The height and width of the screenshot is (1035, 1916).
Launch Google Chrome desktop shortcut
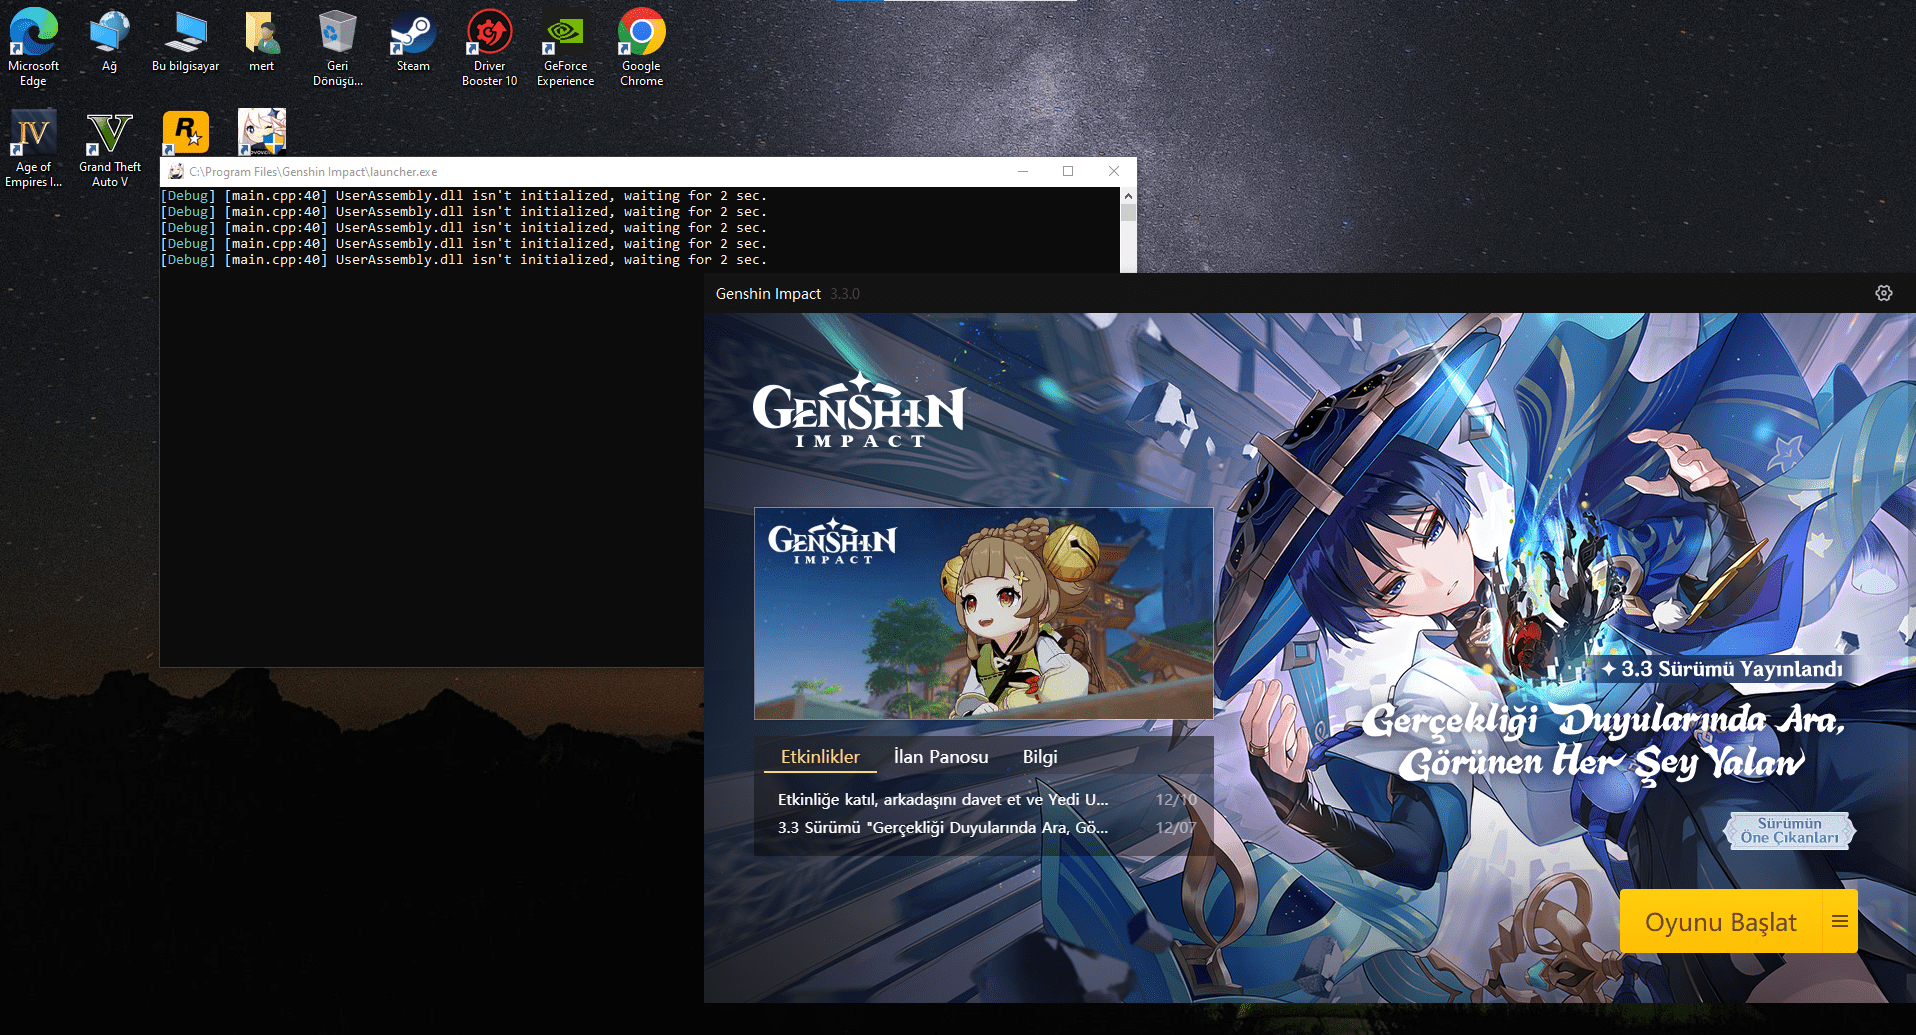[x=641, y=46]
